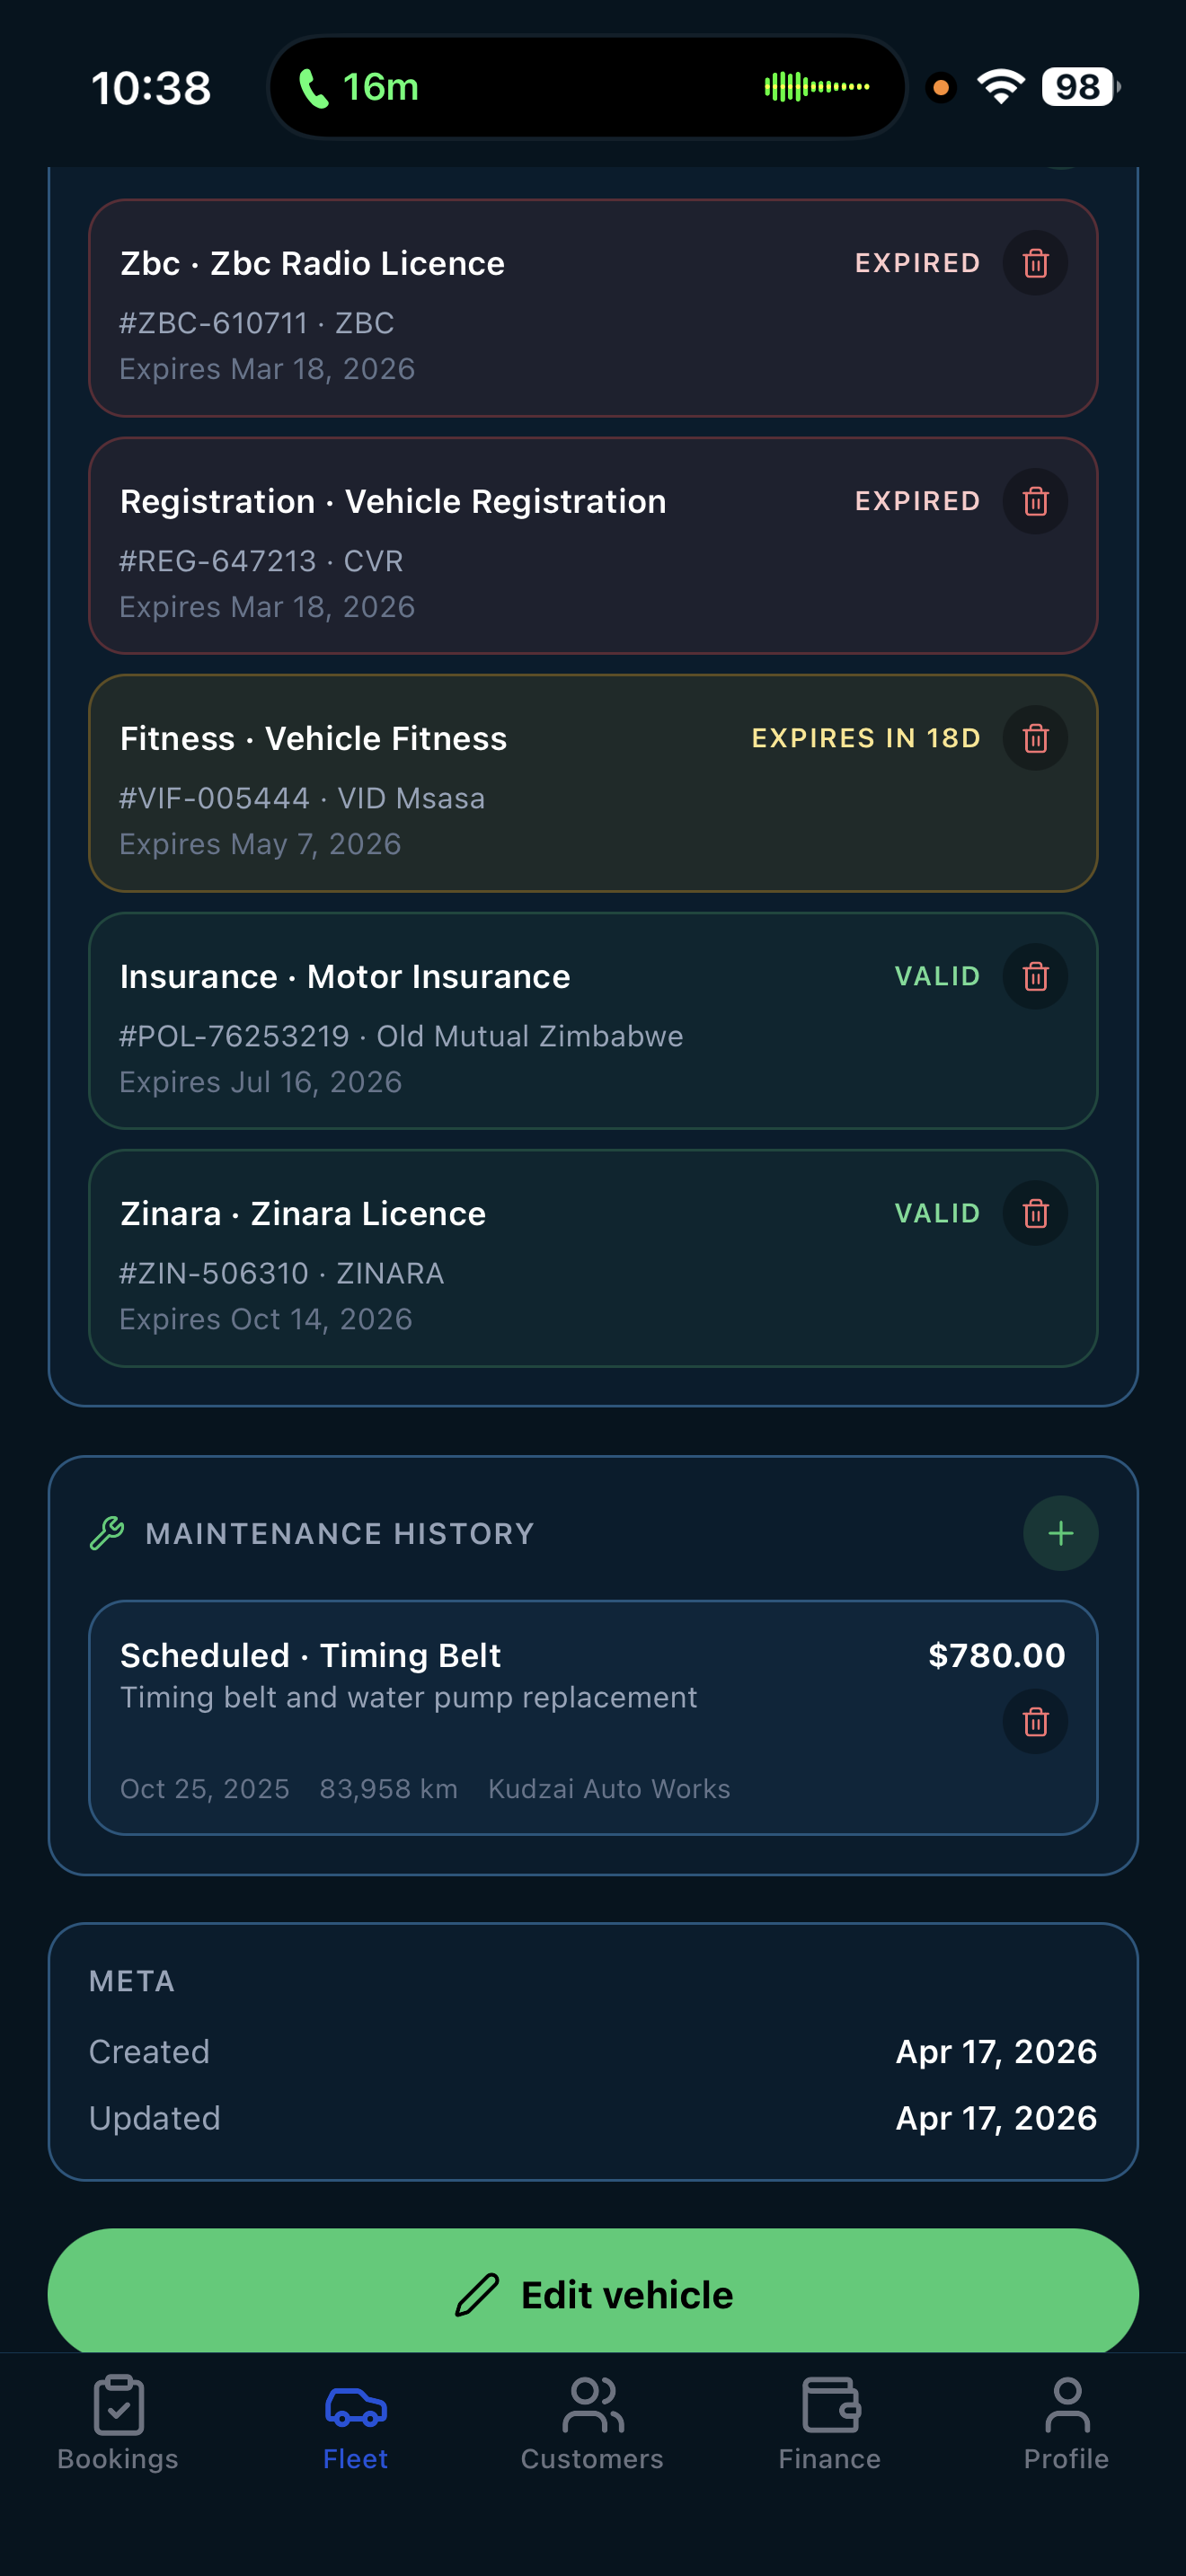Delete the Motor Insurance document
The height and width of the screenshot is (2576, 1186).
[x=1035, y=976]
